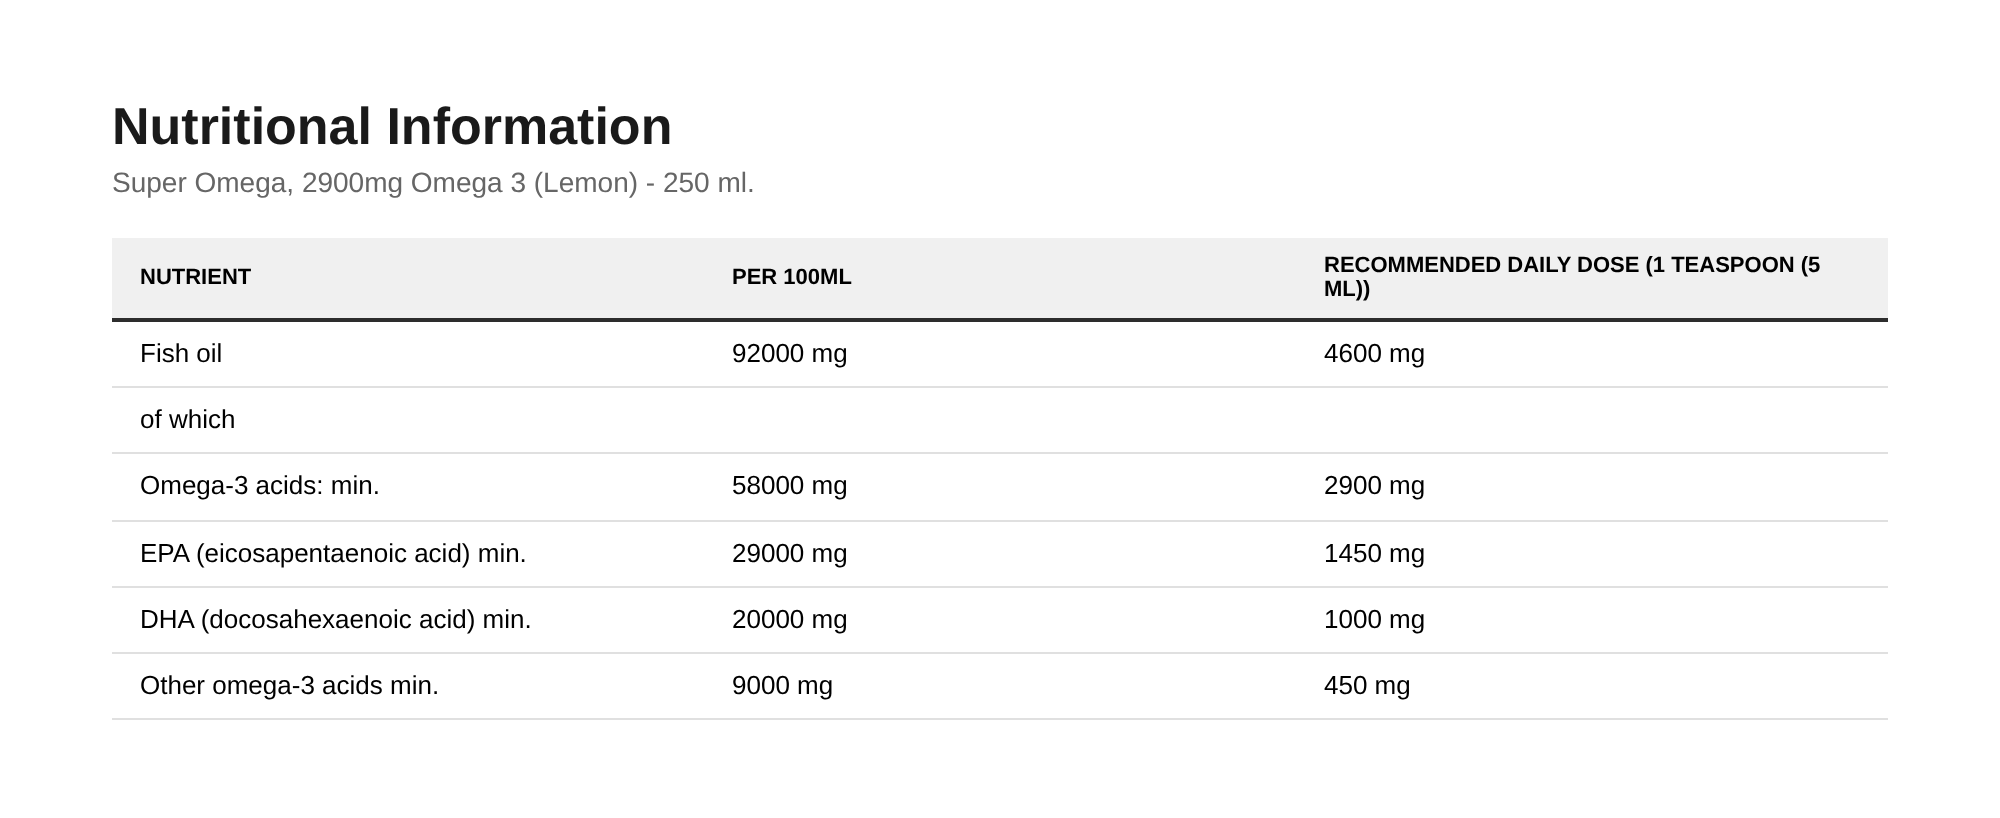
Task: Click the 450 mg other omega-3 value
Action: (x=1367, y=685)
